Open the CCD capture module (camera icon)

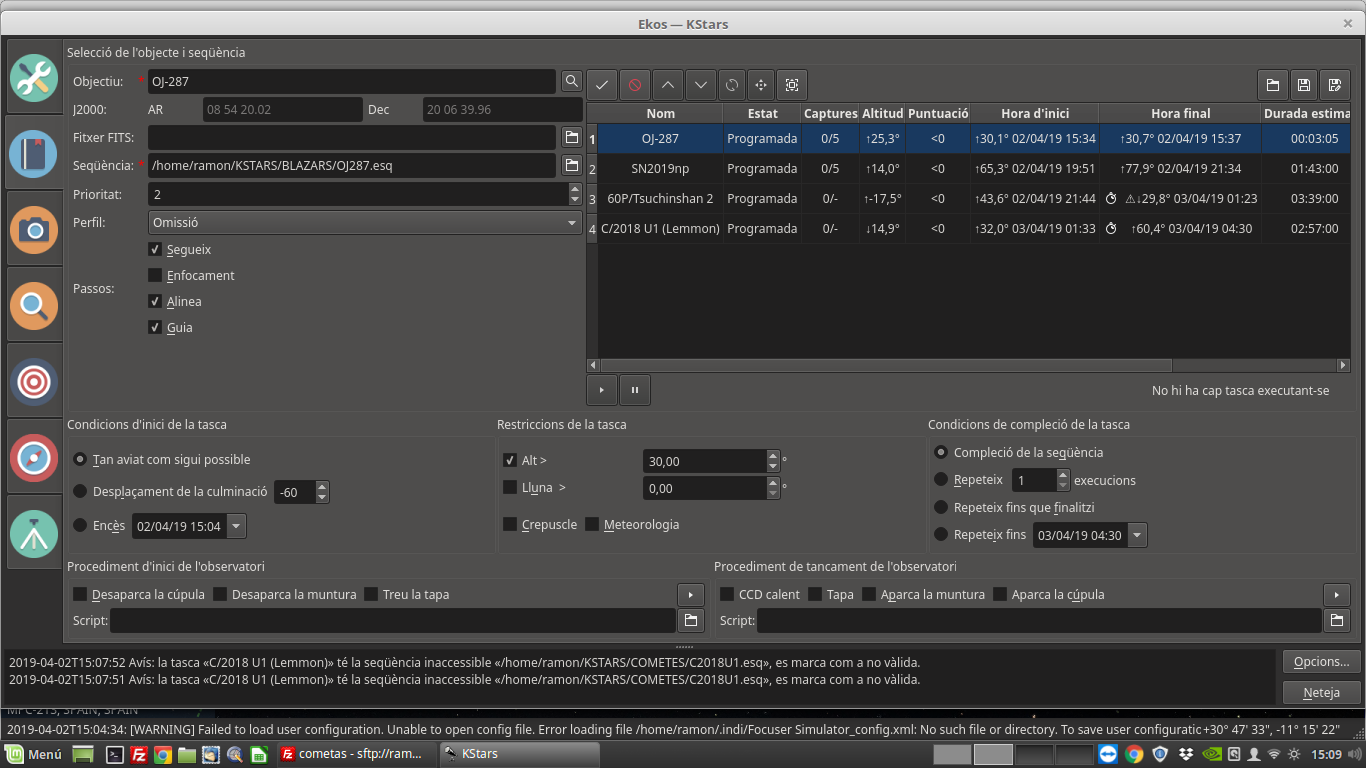tap(34, 230)
